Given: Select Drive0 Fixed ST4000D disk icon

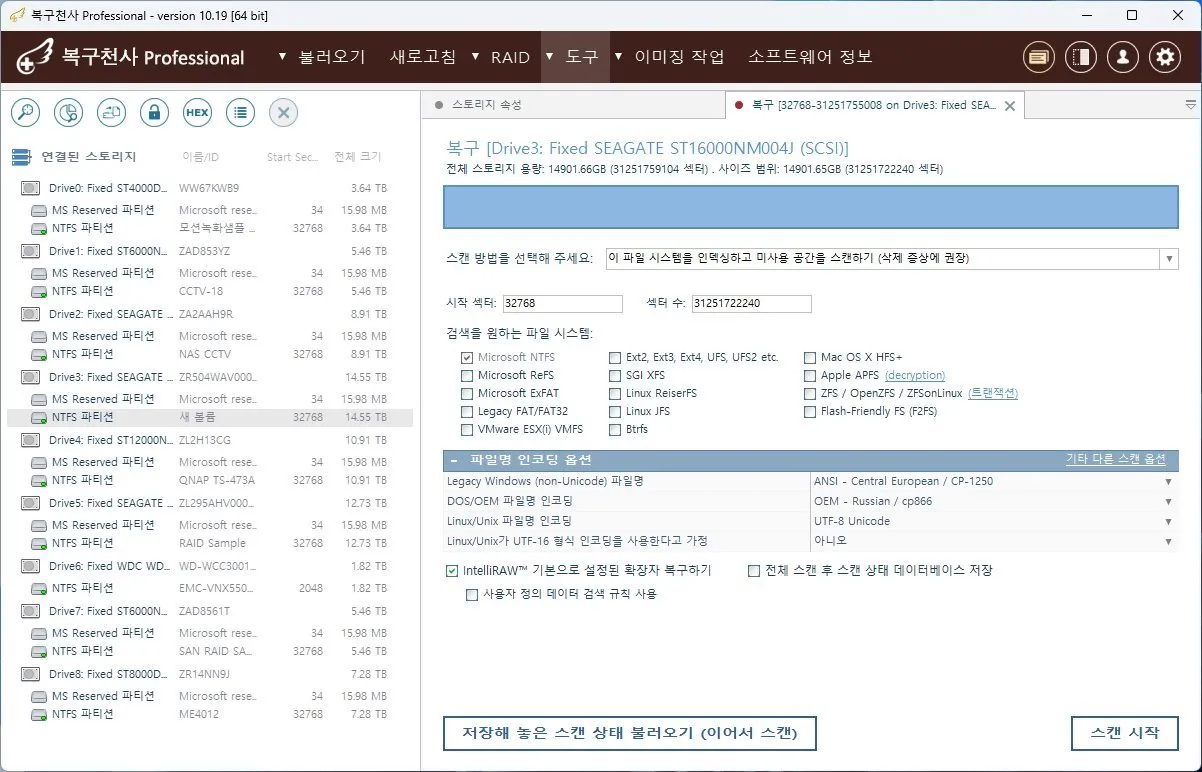Looking at the screenshot, I should [30, 188].
